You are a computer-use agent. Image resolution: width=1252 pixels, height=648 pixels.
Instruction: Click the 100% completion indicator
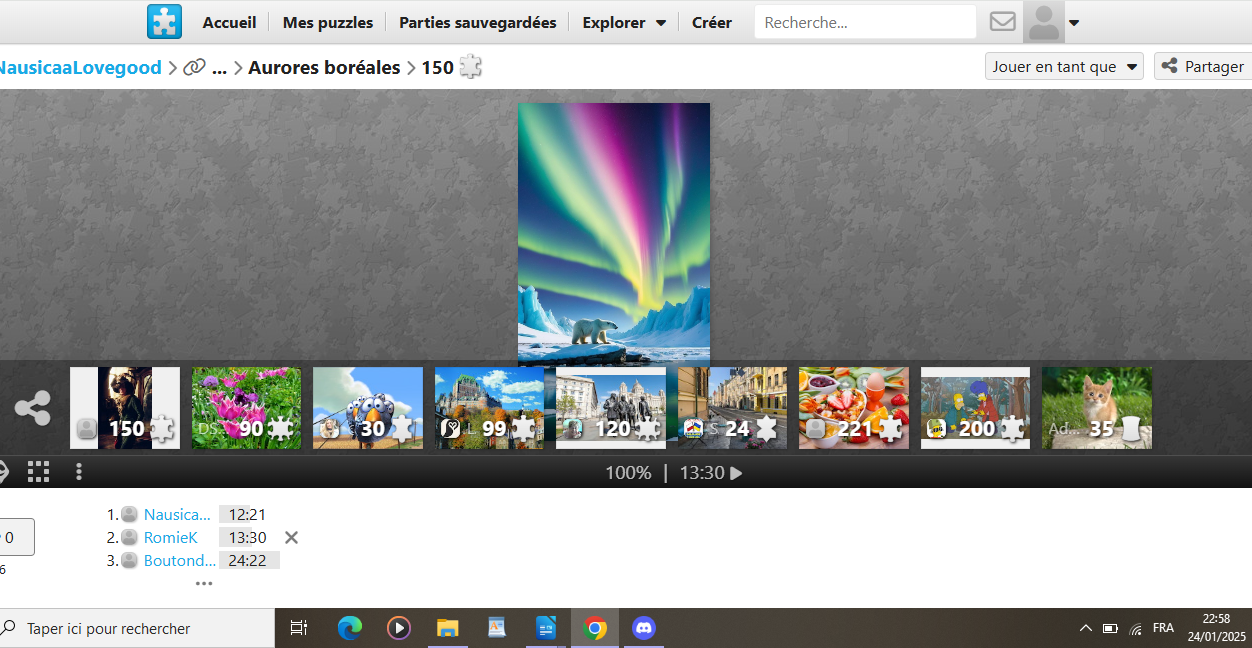628,472
